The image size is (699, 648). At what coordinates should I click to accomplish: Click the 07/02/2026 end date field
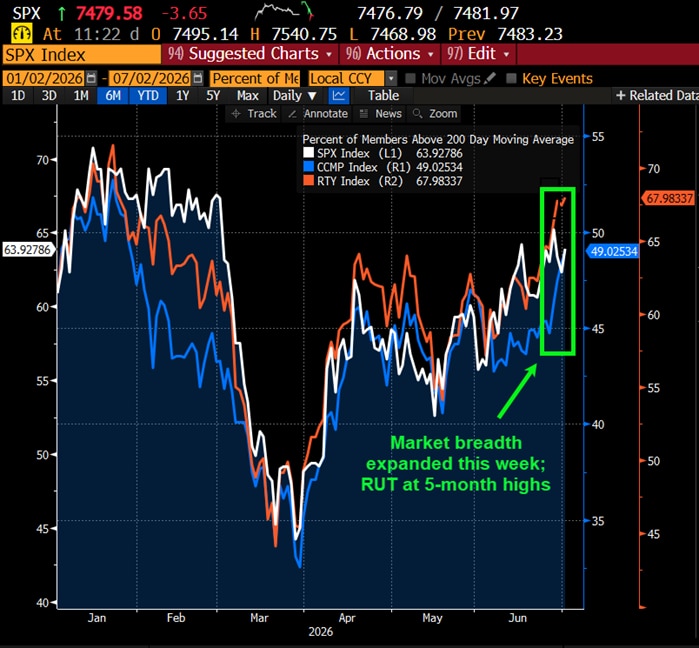151,78
